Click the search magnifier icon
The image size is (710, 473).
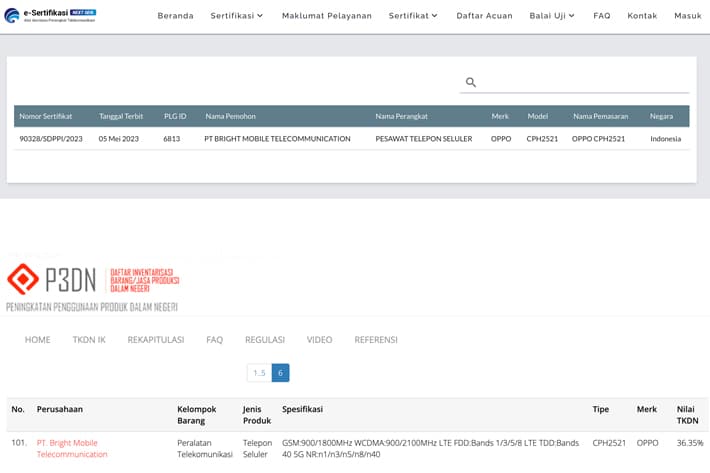pyautogui.click(x=471, y=82)
